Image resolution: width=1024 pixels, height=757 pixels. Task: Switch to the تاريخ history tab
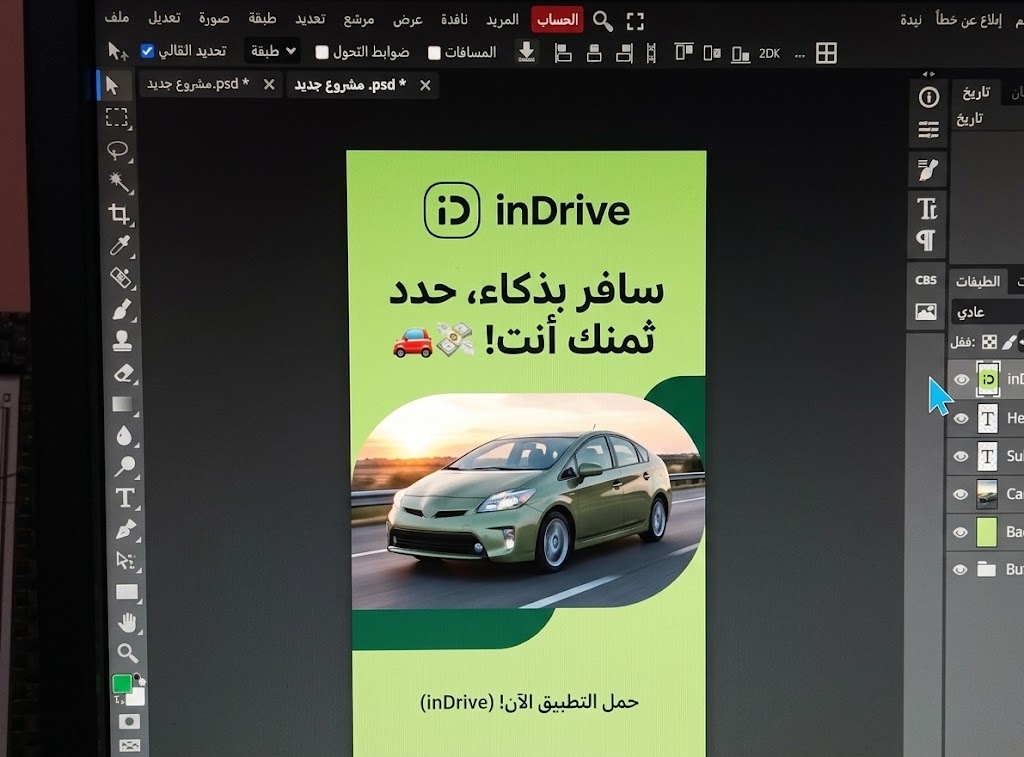(x=976, y=93)
